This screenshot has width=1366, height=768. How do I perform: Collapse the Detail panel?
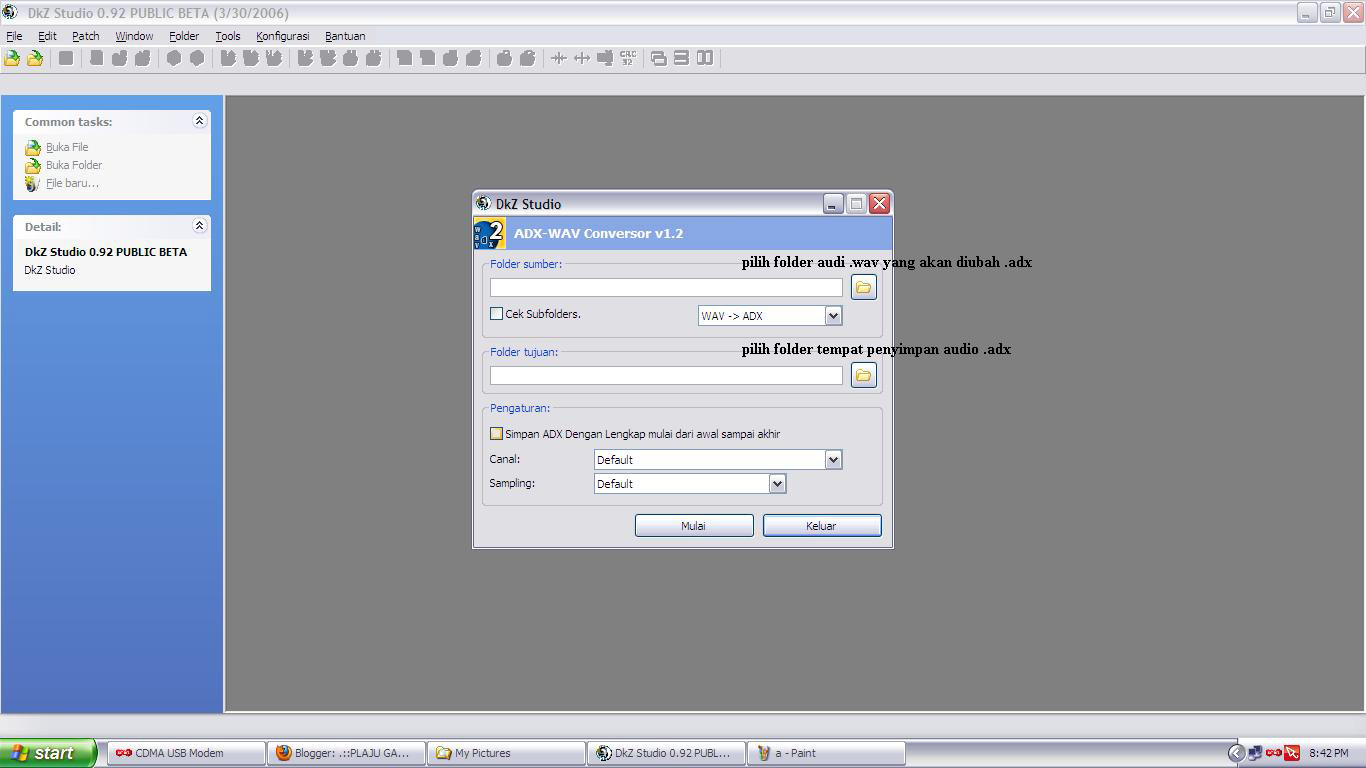pyautogui.click(x=199, y=226)
